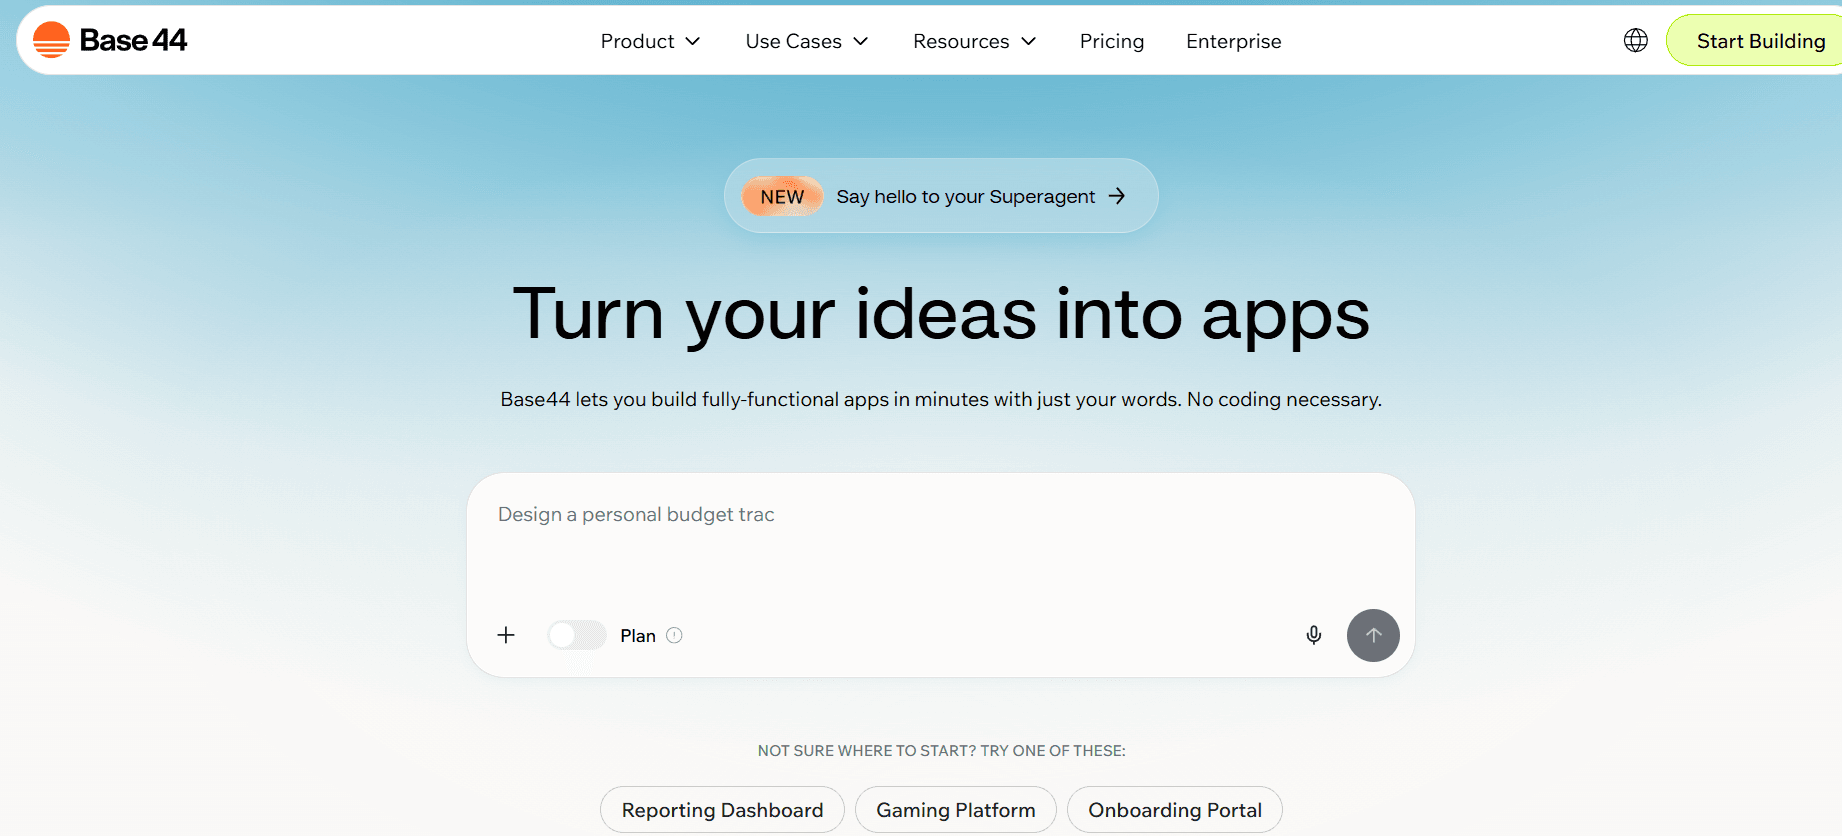This screenshot has height=836, width=1842.
Task: Open the Enterprise menu item
Action: tap(1233, 41)
